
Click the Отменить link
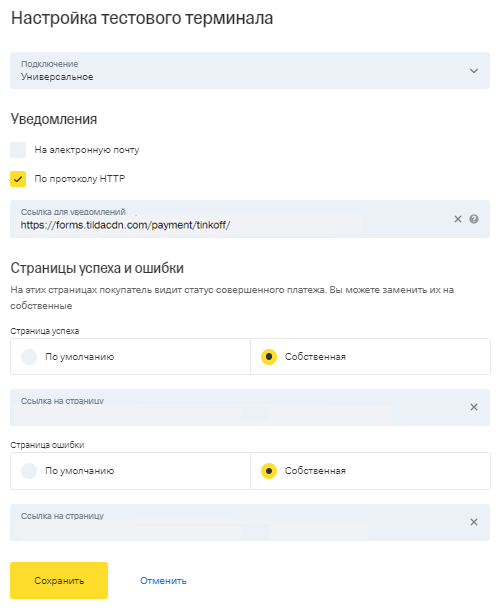click(x=163, y=581)
